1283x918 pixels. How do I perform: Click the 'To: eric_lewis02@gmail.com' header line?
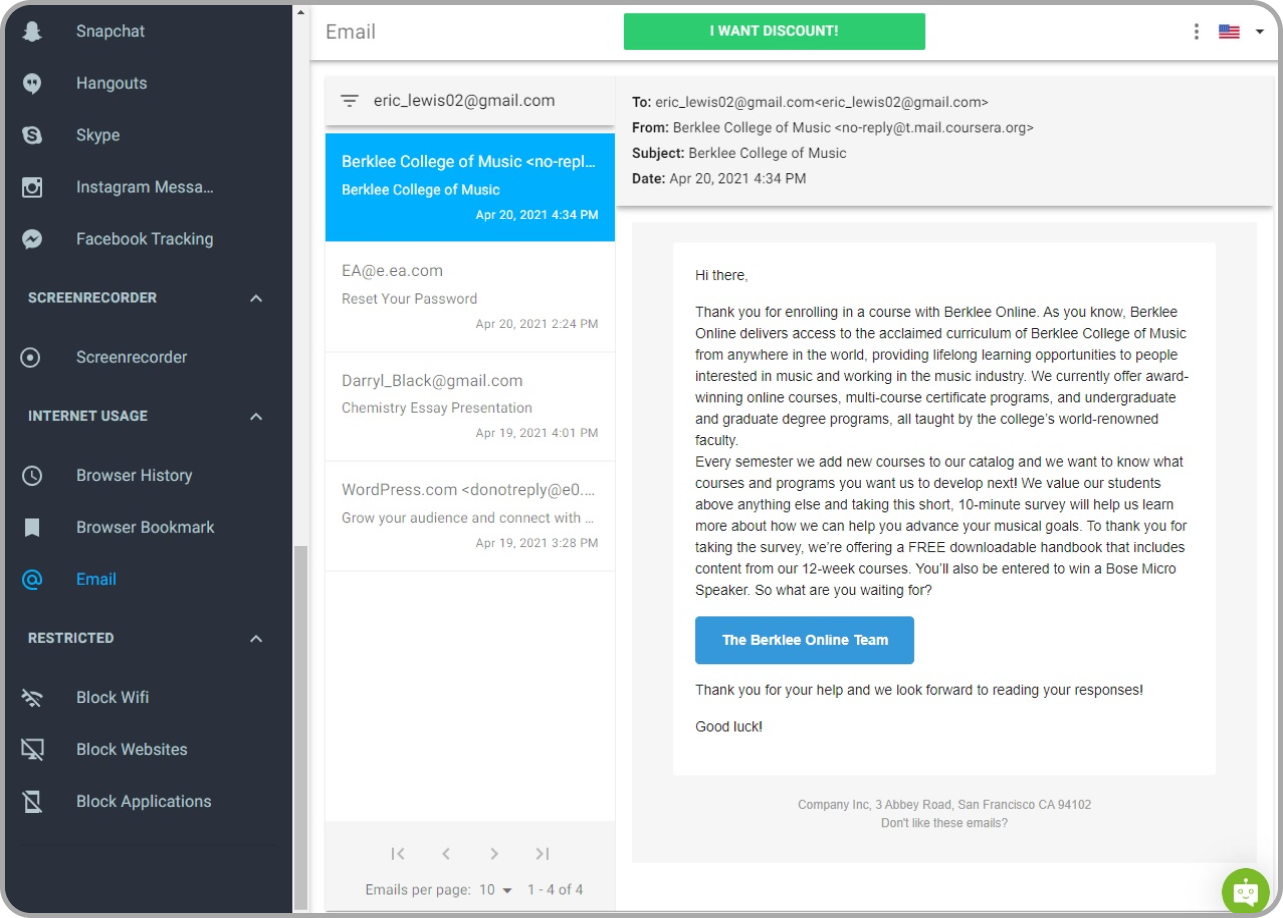pos(810,102)
